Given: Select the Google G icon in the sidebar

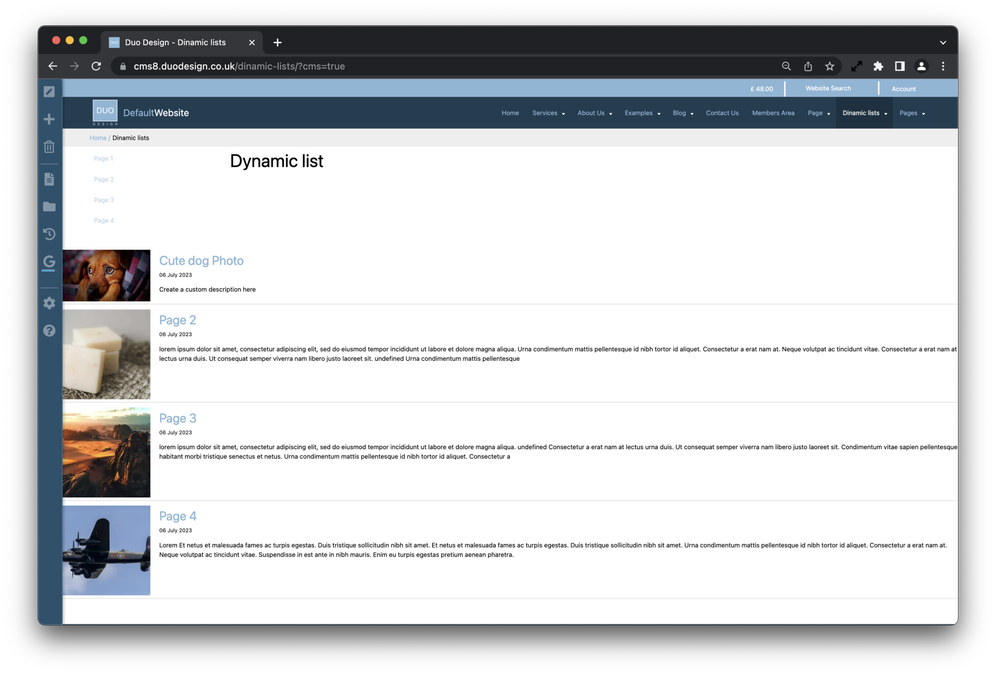Looking at the screenshot, I should pyautogui.click(x=48, y=261).
